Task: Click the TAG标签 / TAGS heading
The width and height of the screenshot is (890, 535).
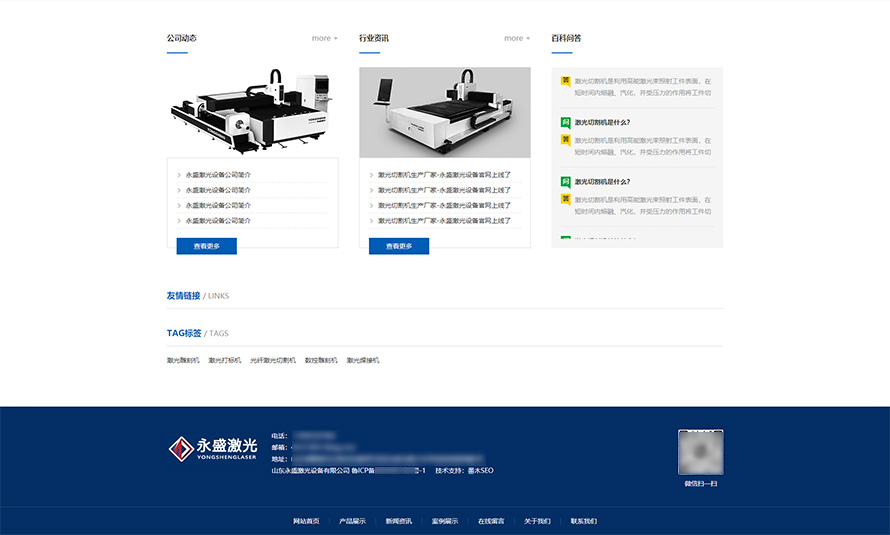Action: pos(198,333)
